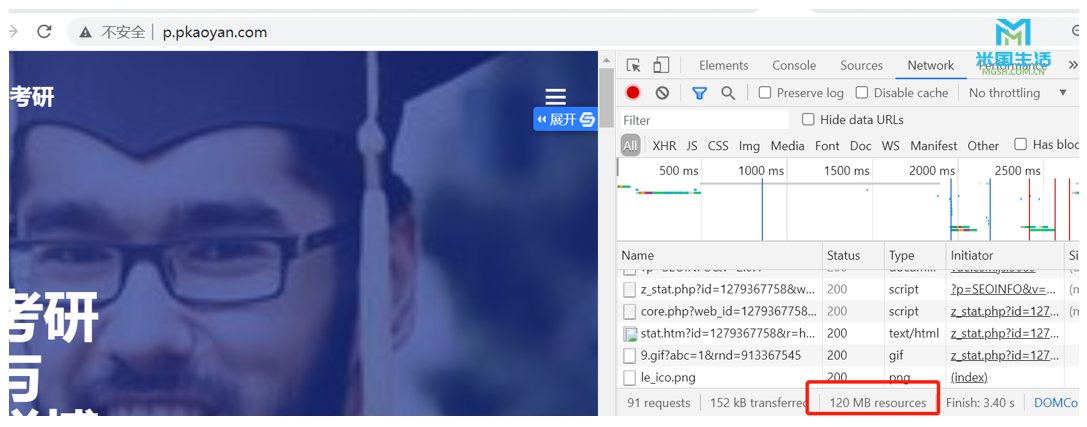
Task: Click the 152 kB transferred status entry
Action: click(759, 403)
